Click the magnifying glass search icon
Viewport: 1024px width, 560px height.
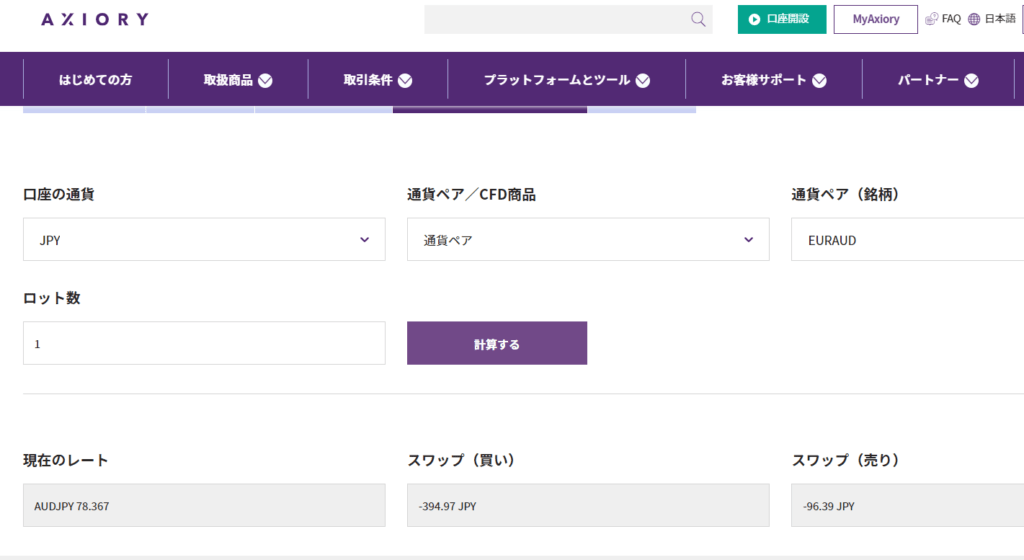coord(698,19)
